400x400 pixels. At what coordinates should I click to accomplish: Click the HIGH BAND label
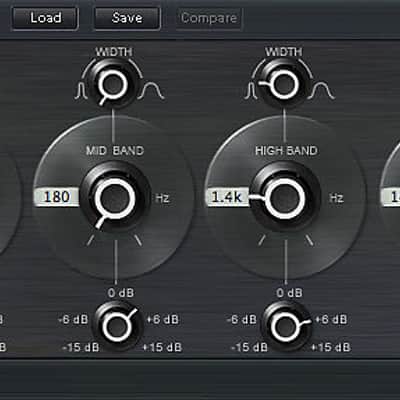pos(286,151)
